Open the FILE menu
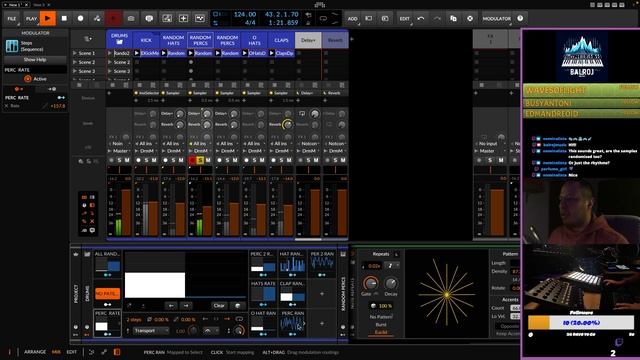 12,18
